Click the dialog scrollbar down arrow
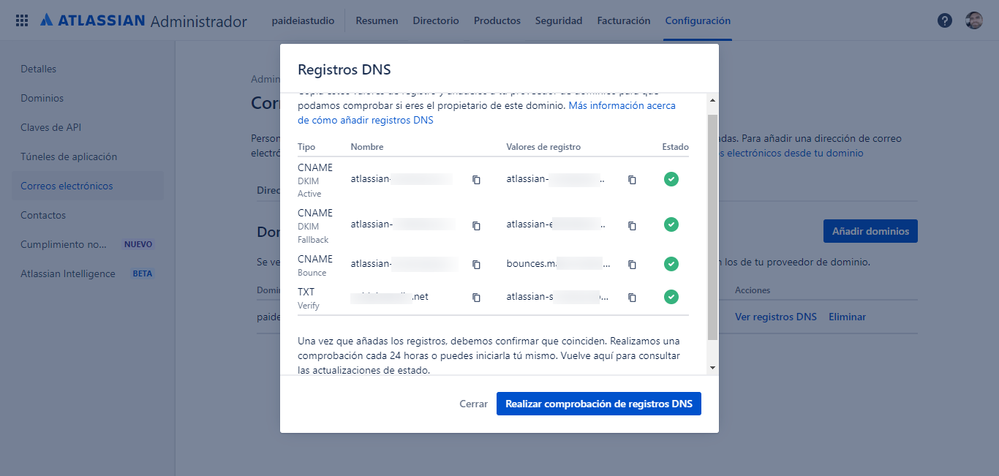The height and width of the screenshot is (476, 999). click(x=712, y=368)
